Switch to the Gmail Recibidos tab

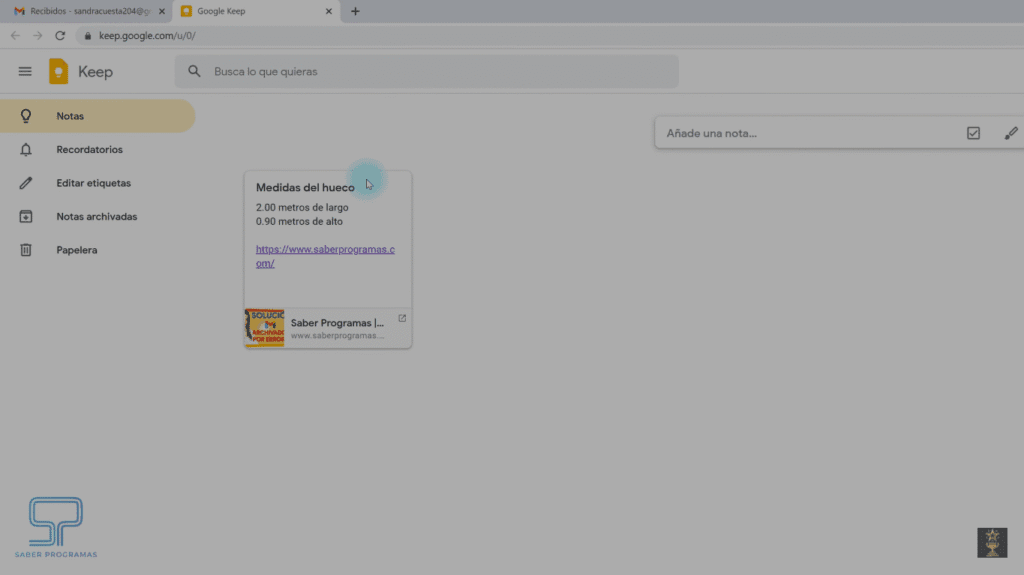(x=85, y=11)
